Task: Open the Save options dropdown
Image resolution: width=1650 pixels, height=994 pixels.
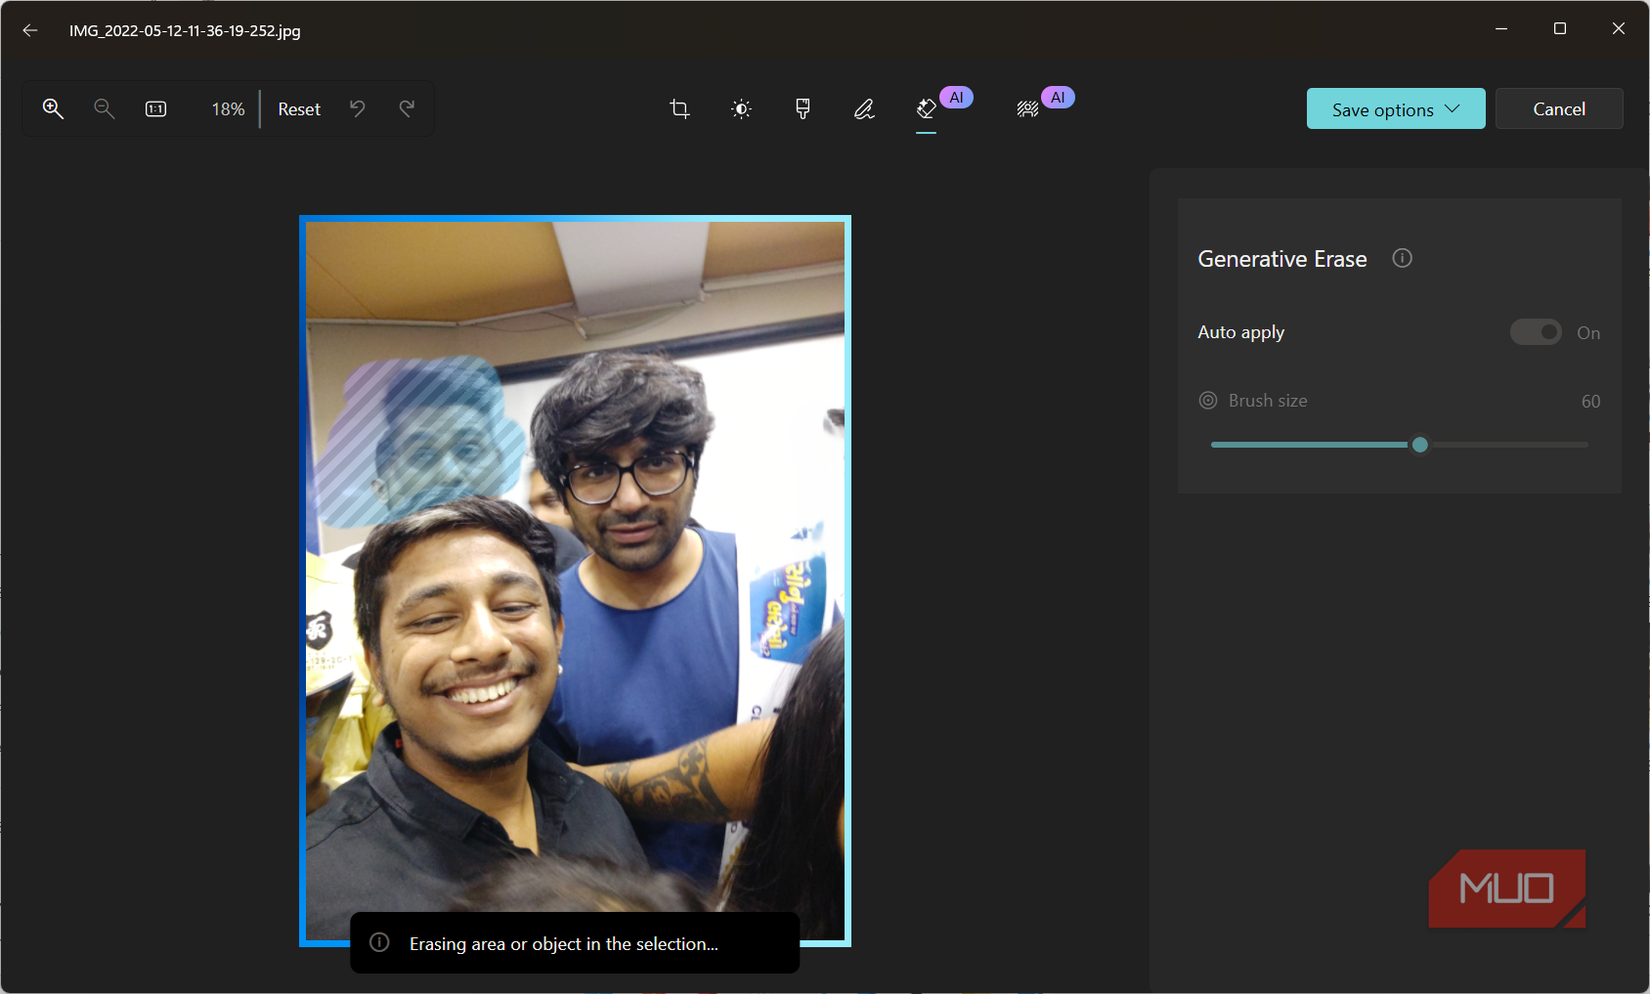Action: 1395,108
